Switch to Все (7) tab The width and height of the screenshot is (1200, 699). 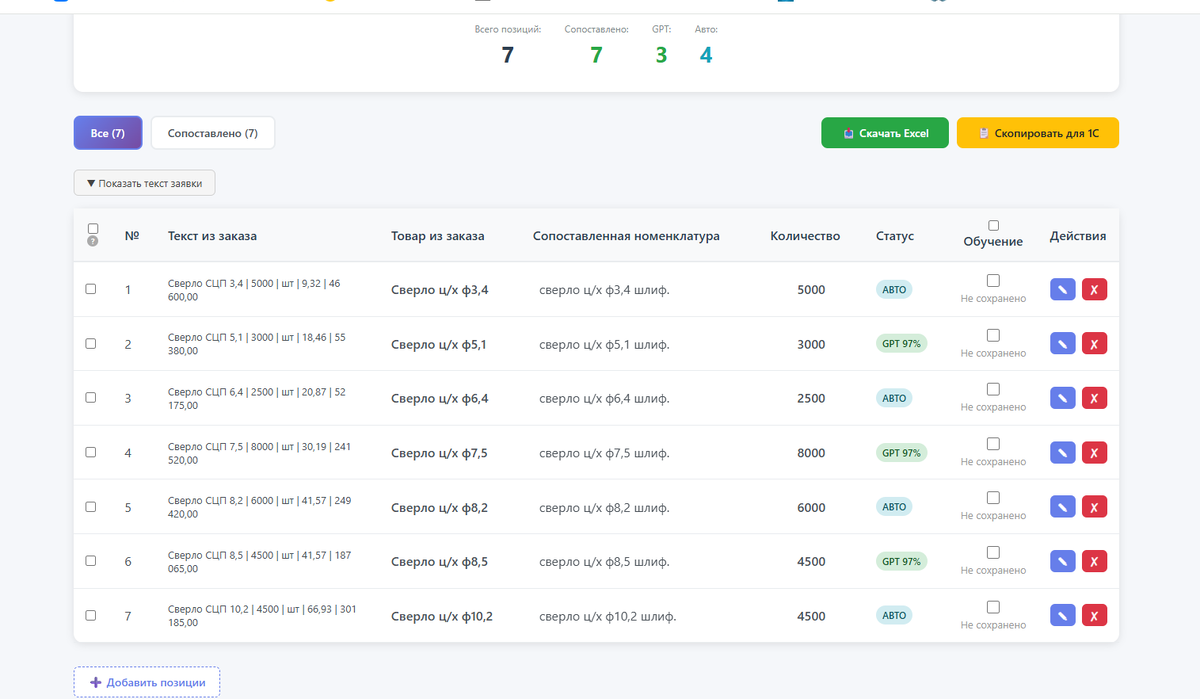pyautogui.click(x=108, y=133)
